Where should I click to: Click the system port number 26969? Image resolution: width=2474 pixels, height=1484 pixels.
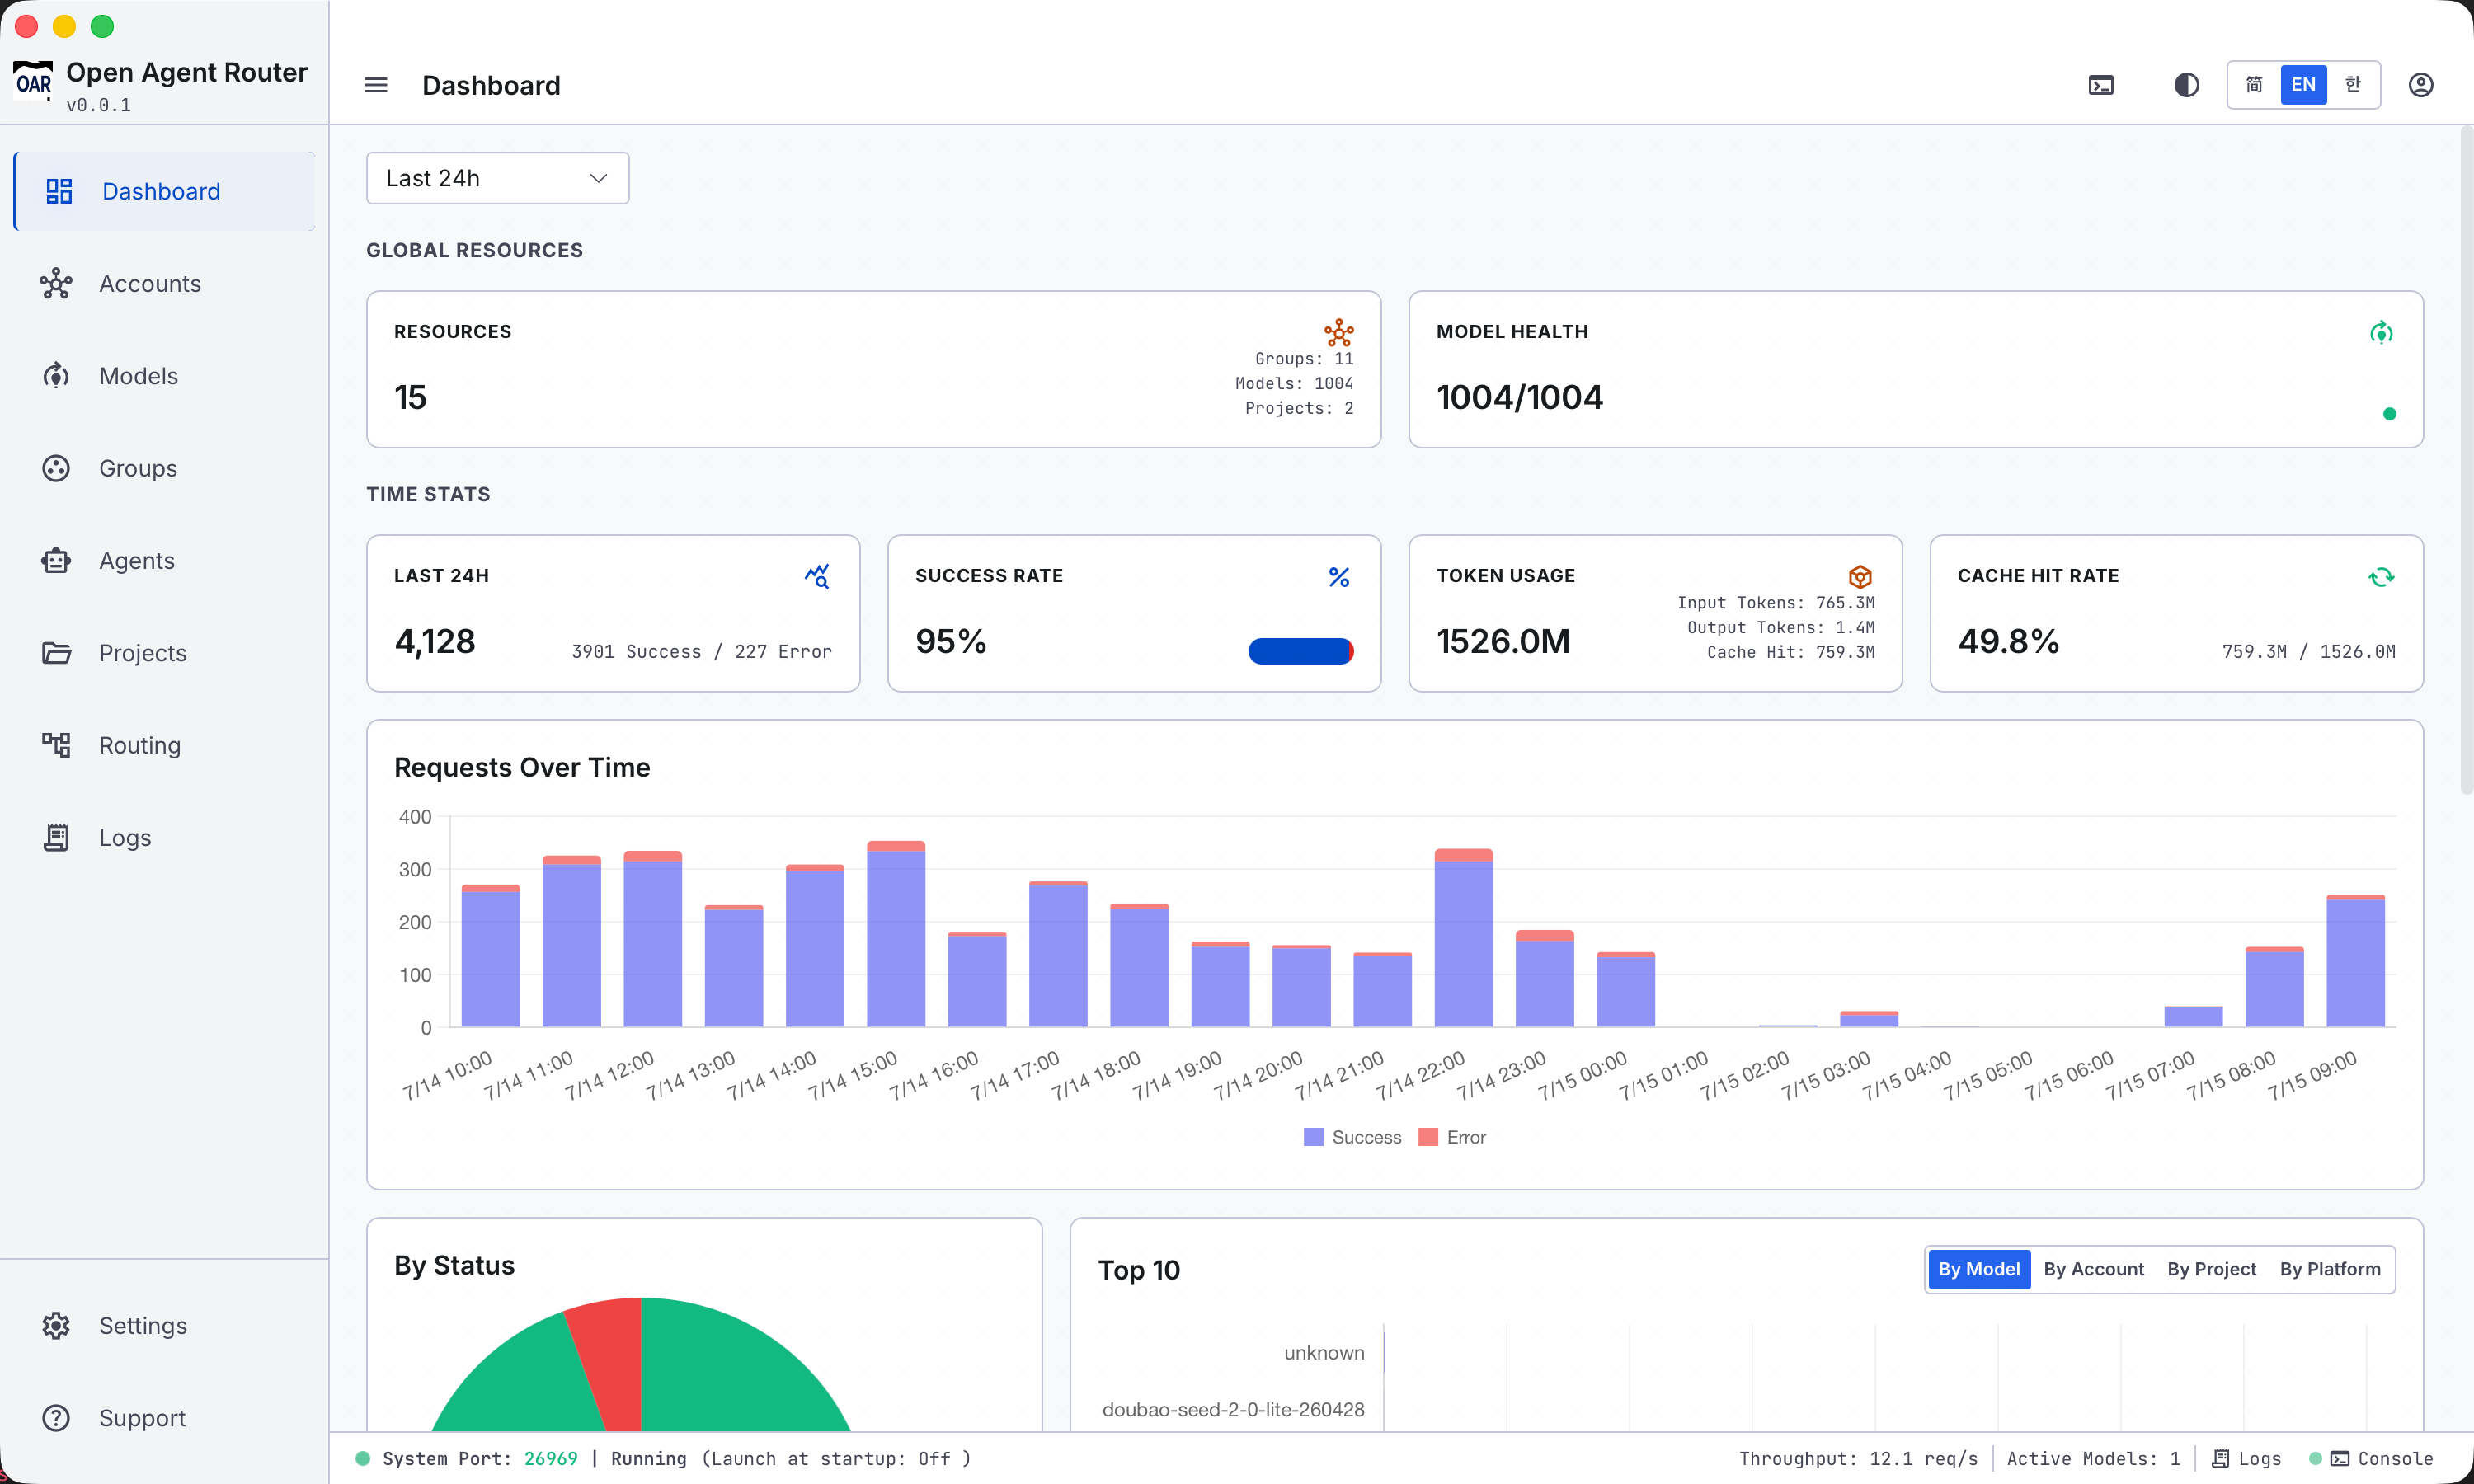(x=551, y=1459)
